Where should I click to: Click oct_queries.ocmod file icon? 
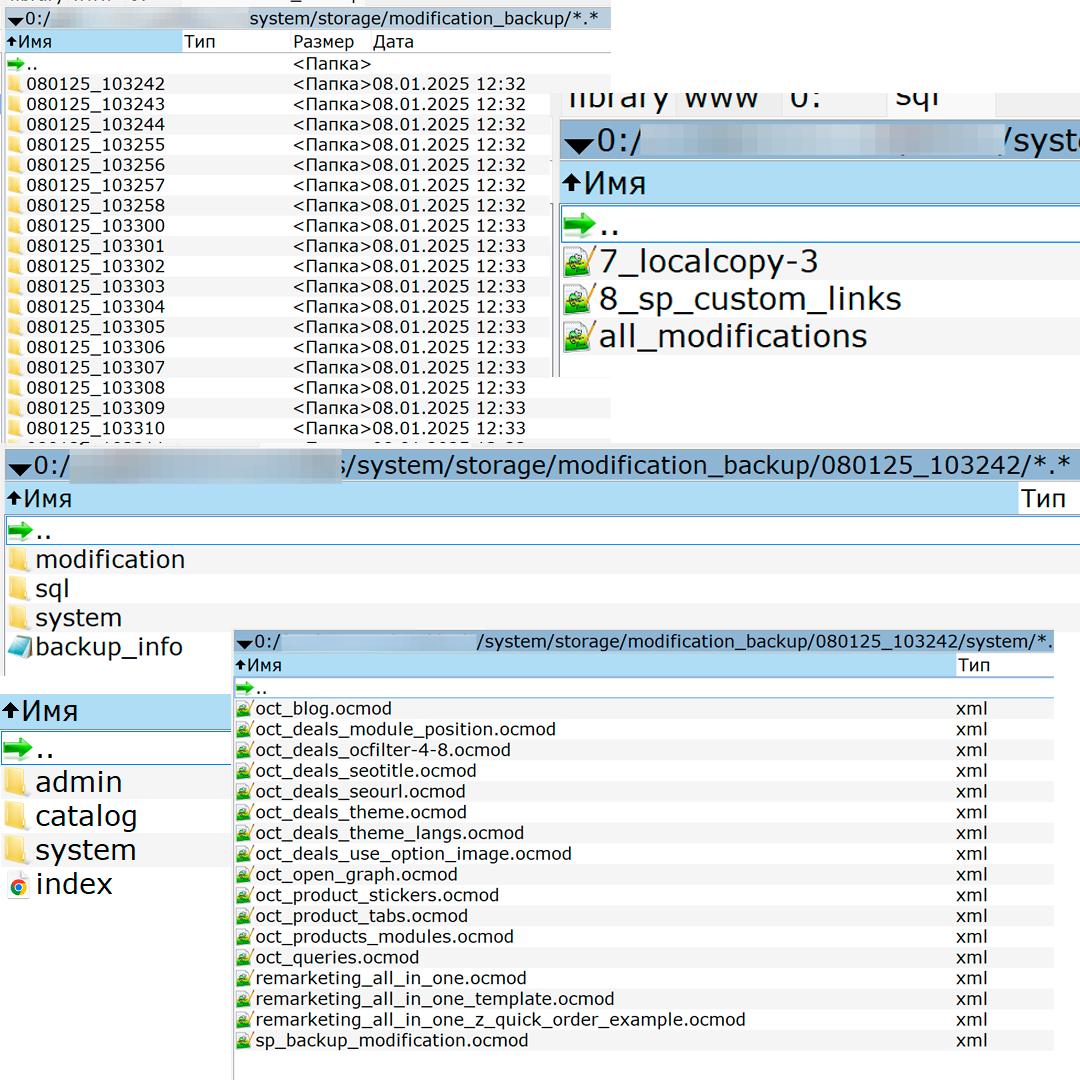(244, 958)
